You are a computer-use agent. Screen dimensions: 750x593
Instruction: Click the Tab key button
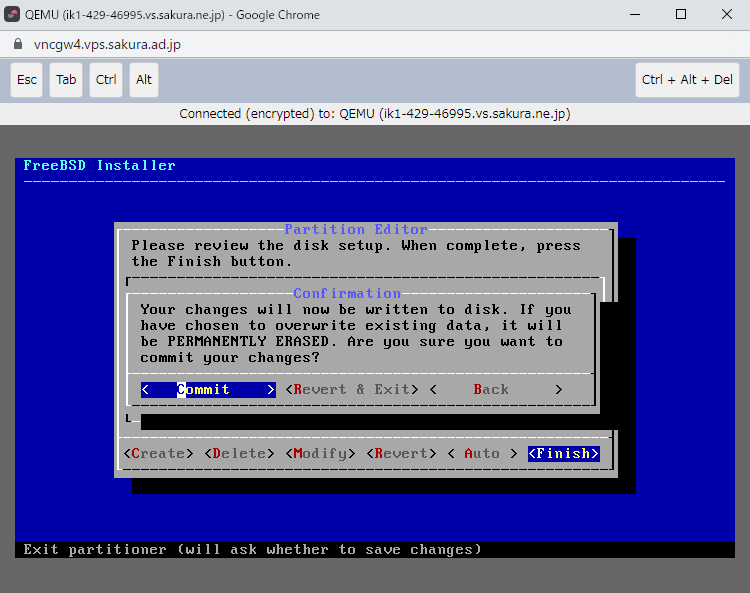pos(66,80)
